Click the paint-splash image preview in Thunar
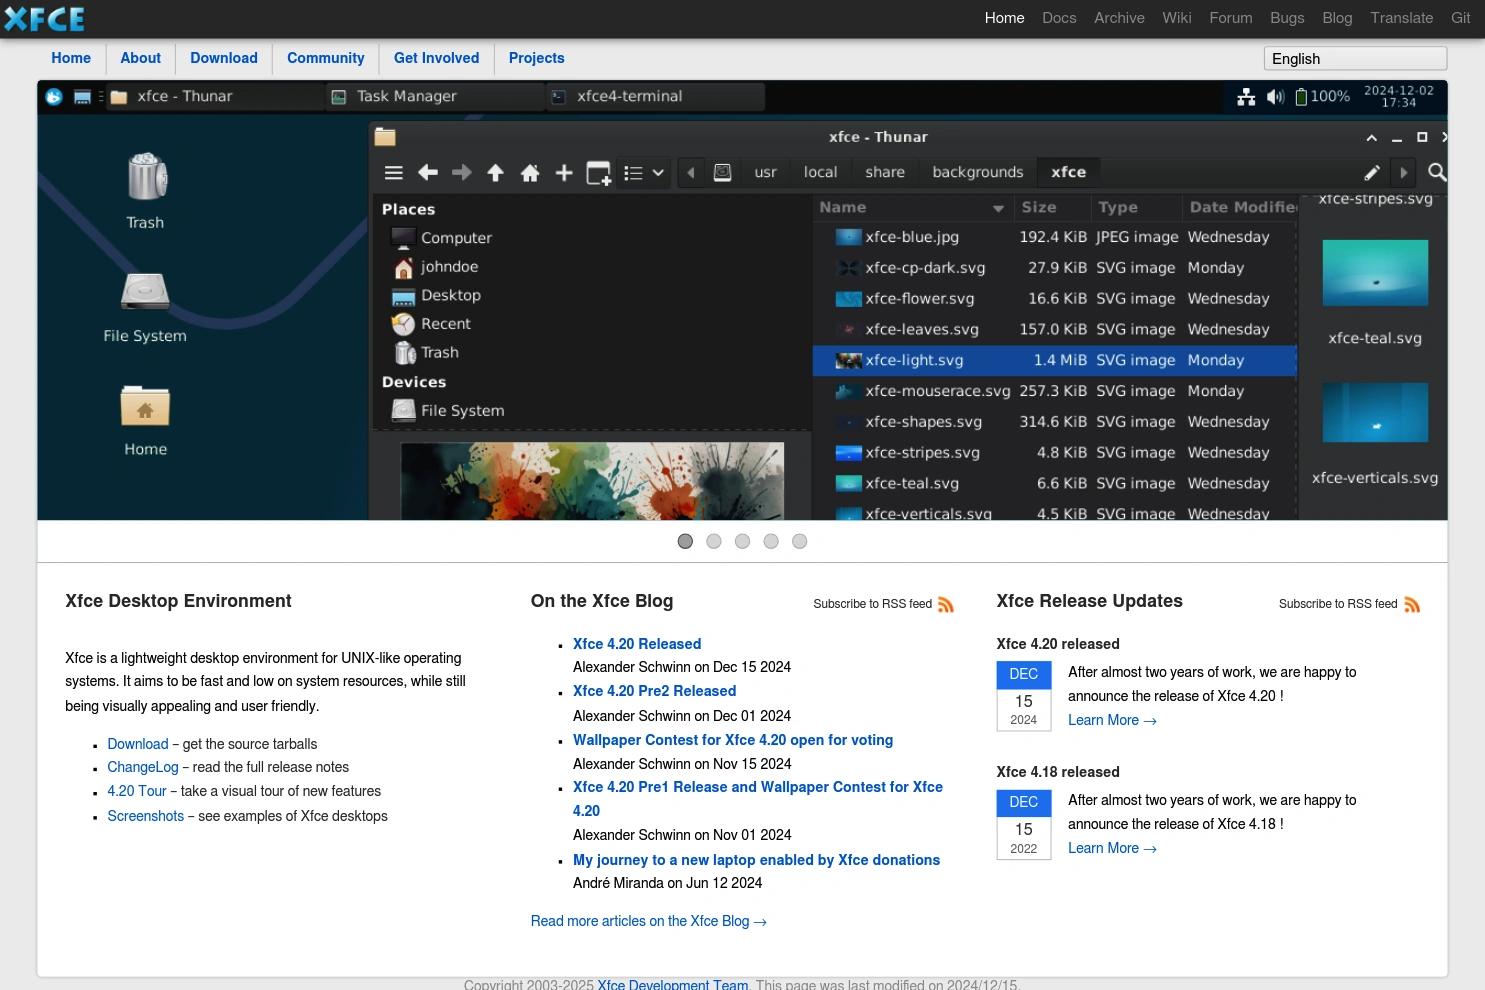Viewport: 1485px width, 990px height. tap(592, 481)
